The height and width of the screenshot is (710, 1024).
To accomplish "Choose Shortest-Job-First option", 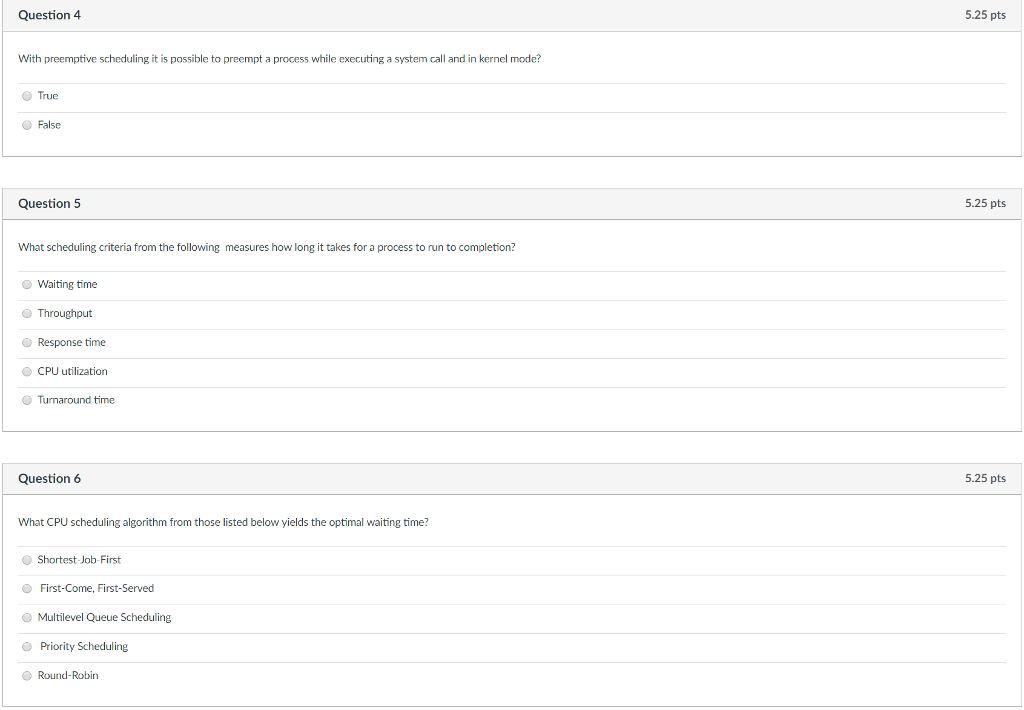I will pyautogui.click(x=27, y=560).
